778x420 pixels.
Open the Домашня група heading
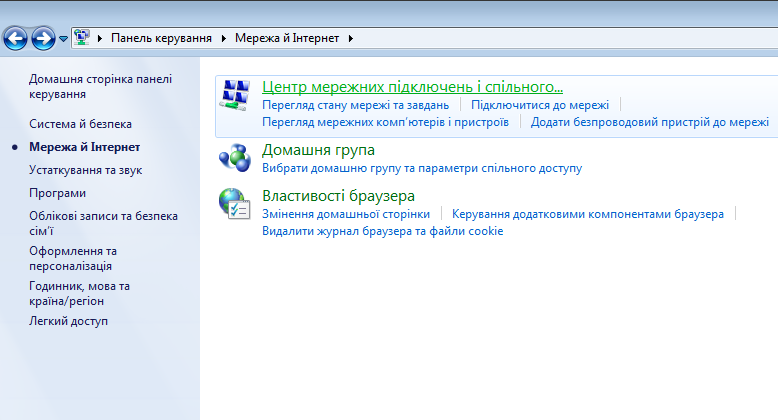pos(318,150)
